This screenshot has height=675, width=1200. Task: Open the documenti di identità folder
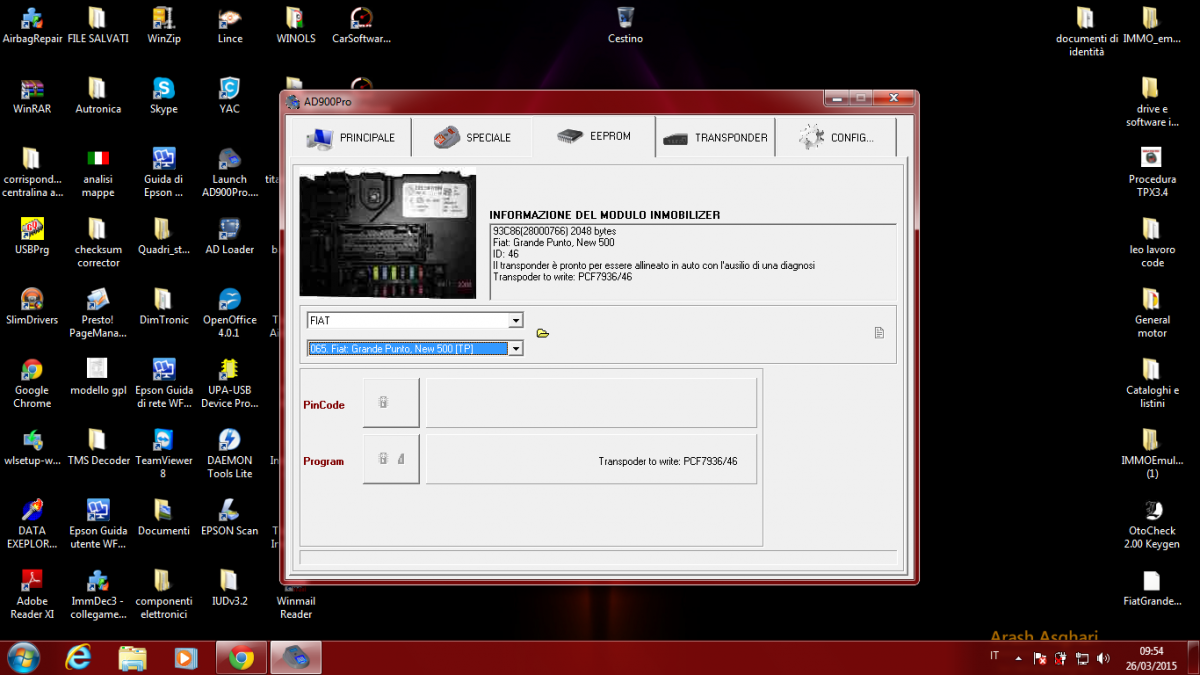[x=1086, y=32]
